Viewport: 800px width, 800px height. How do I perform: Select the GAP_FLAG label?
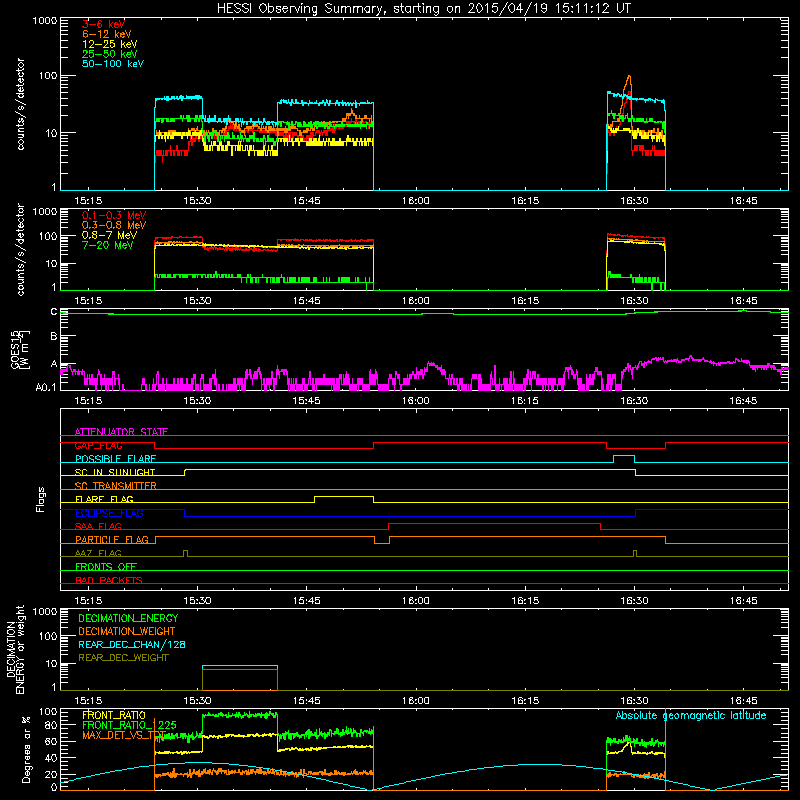point(98,445)
